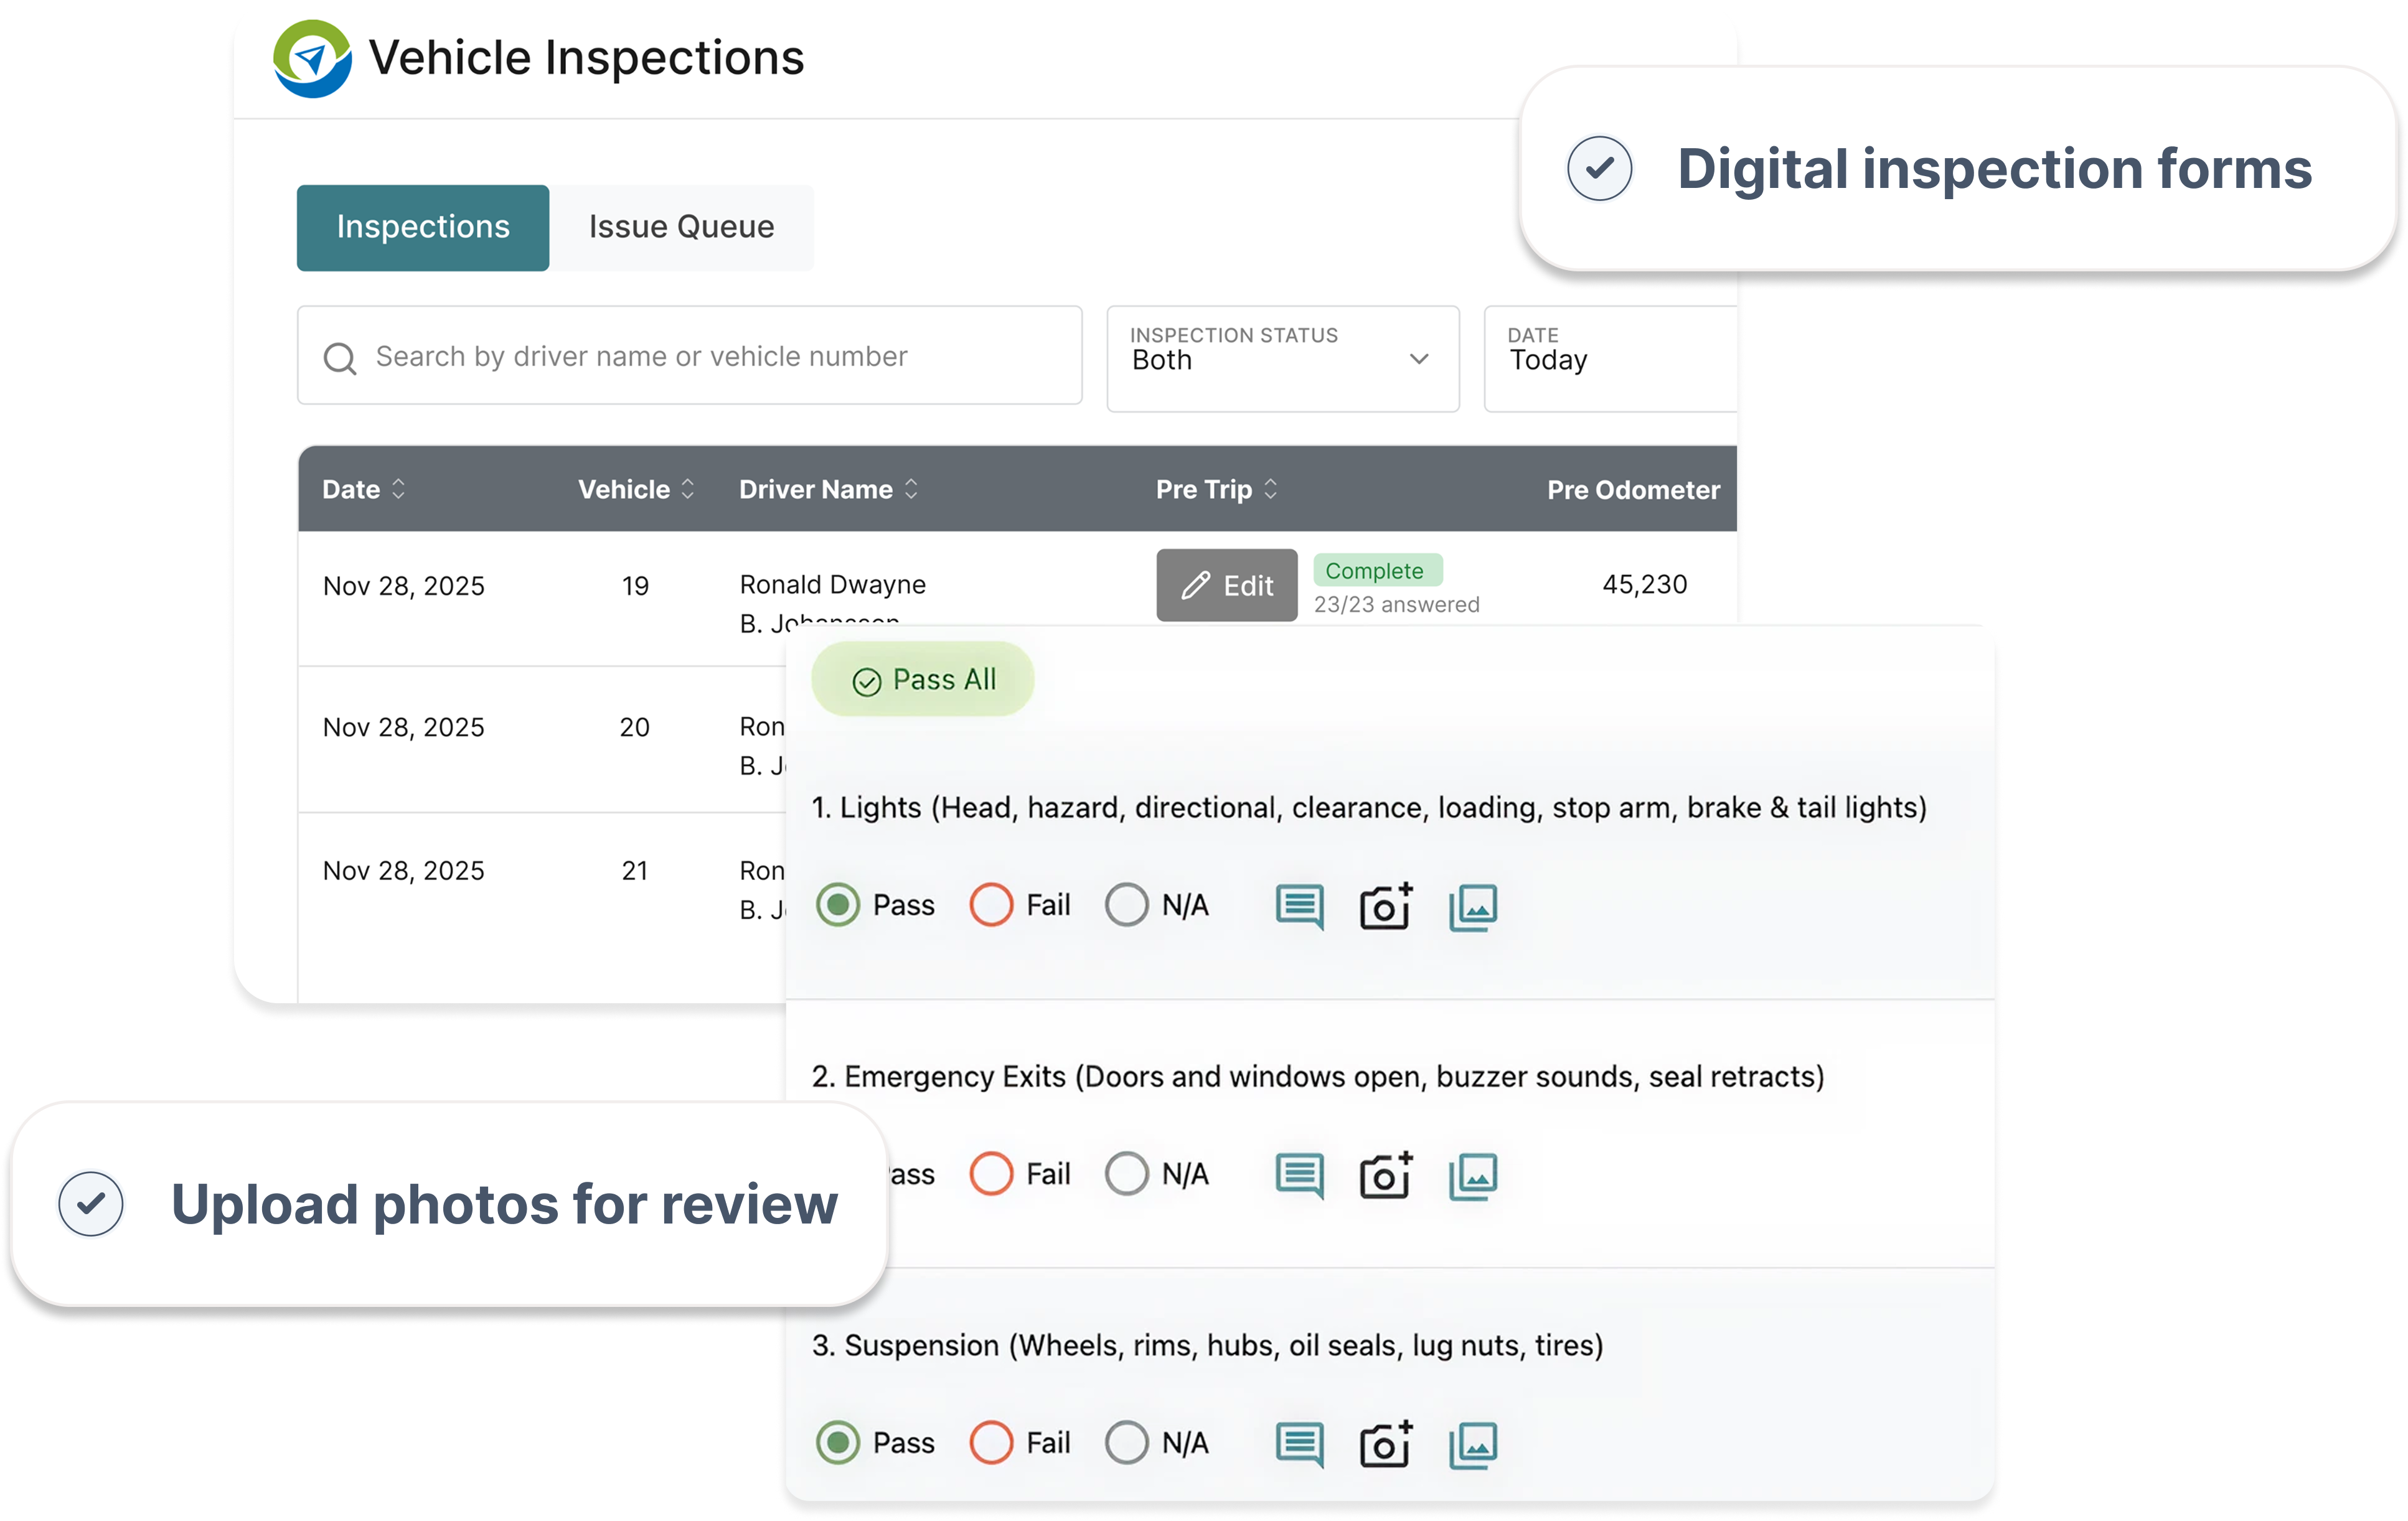Open the image gallery for Lights item
Screen dimensions: 2408x1521
coord(1471,906)
